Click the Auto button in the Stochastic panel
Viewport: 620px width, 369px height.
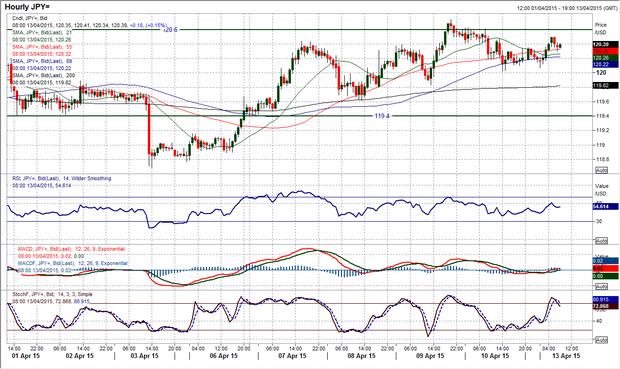coord(601,340)
